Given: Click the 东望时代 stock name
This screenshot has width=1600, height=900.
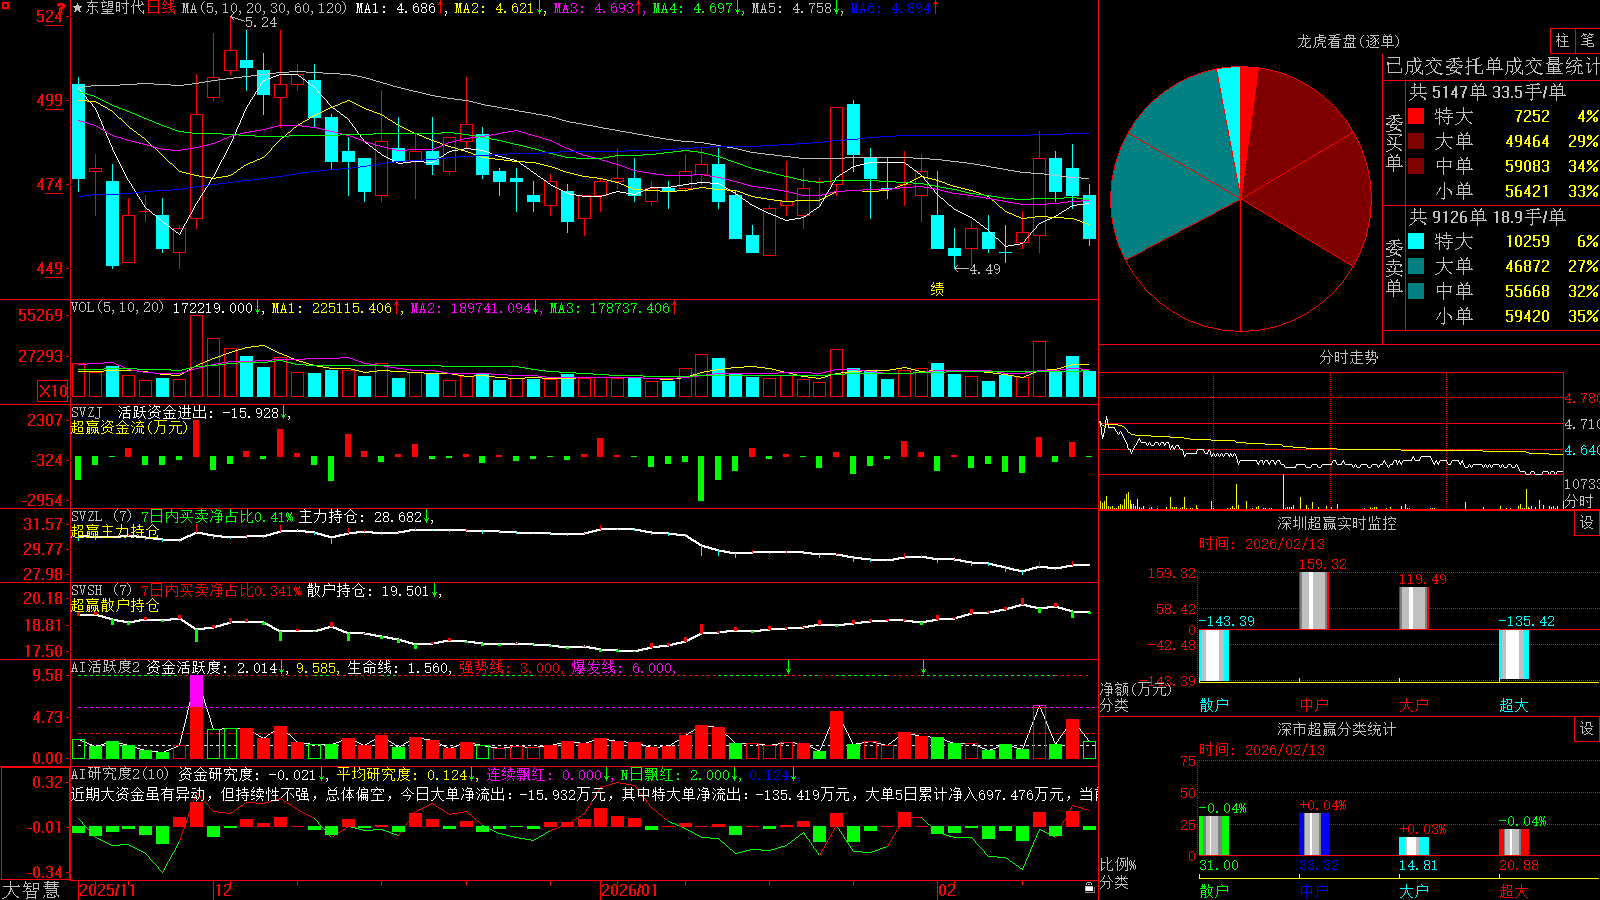Looking at the screenshot, I should 115,8.
